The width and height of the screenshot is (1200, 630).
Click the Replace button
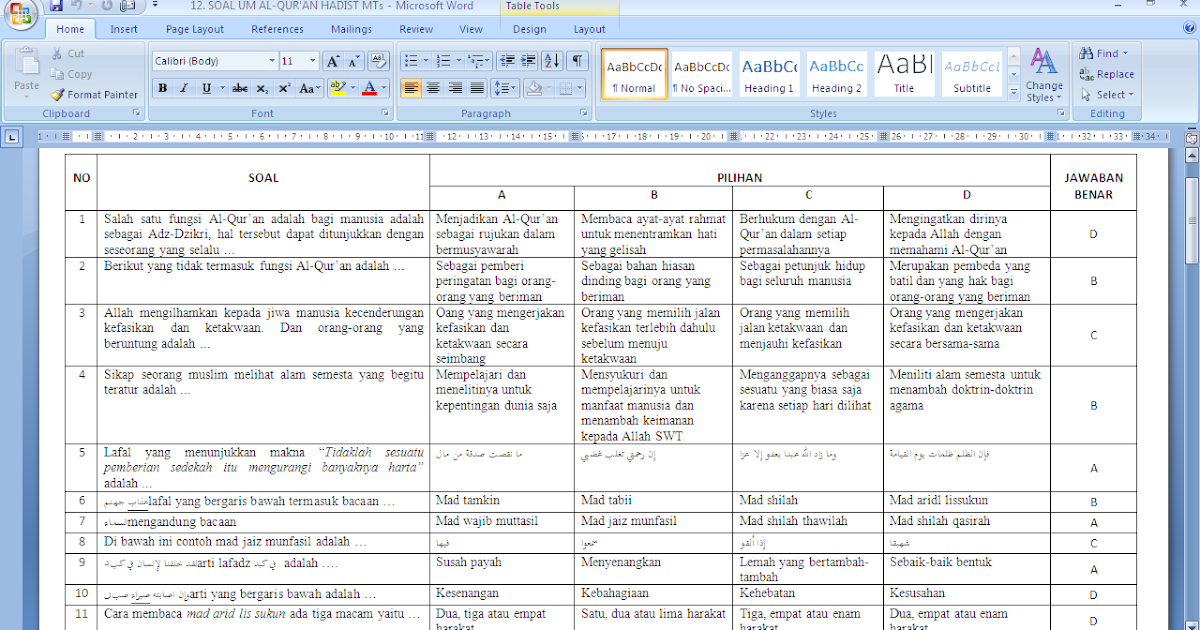click(x=1107, y=74)
